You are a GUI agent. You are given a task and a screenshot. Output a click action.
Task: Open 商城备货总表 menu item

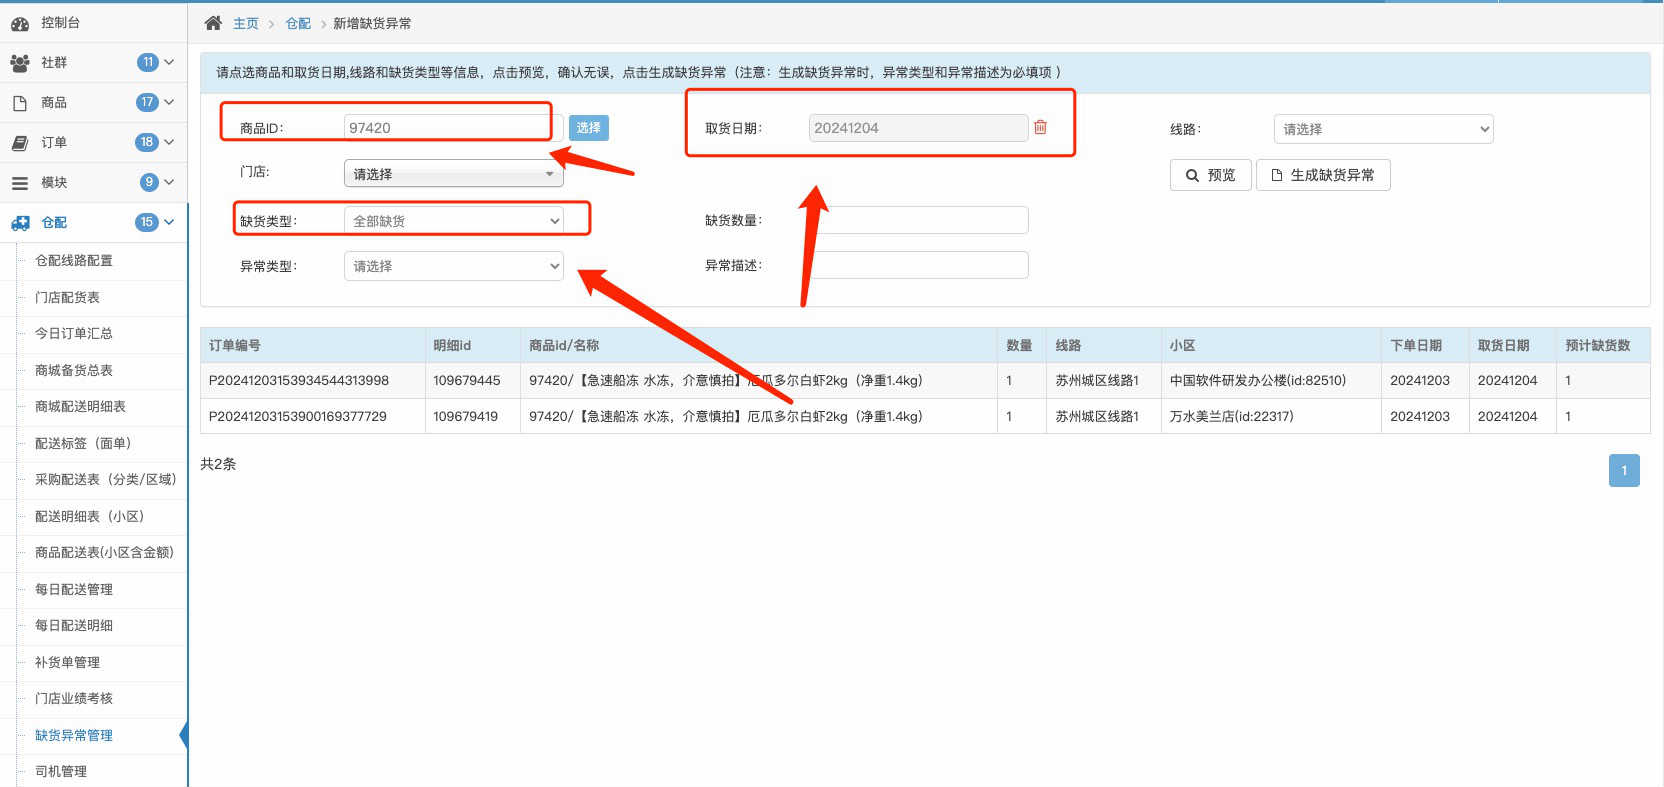coord(74,370)
